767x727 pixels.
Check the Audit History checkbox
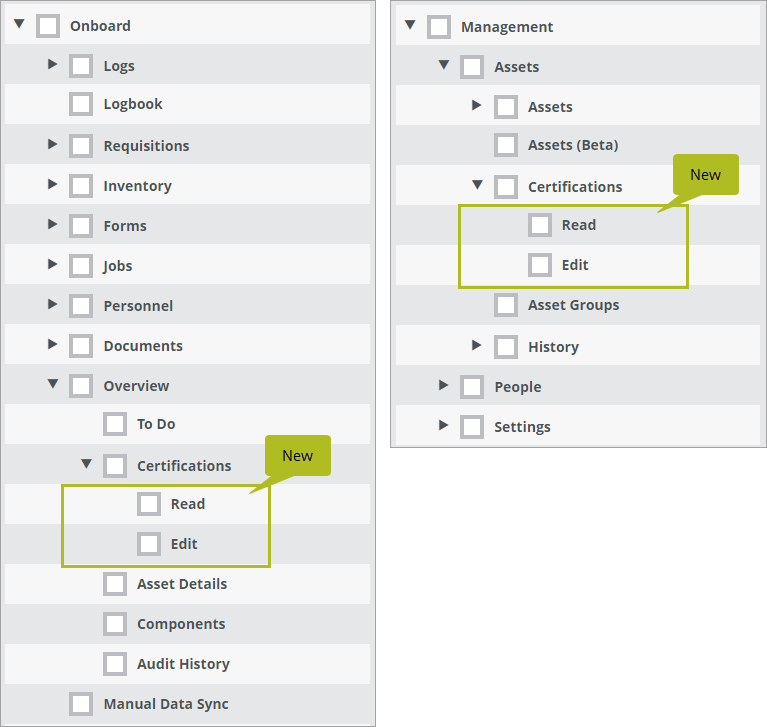coord(115,664)
